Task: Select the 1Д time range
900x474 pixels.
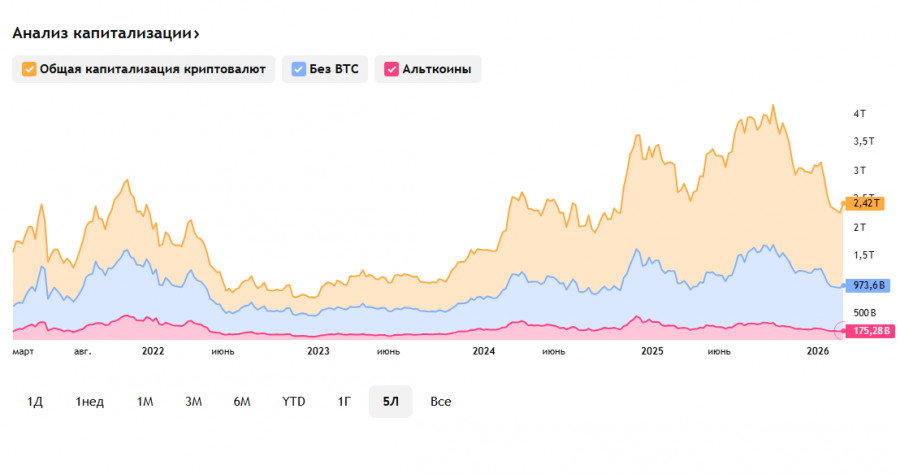Action: pos(35,401)
